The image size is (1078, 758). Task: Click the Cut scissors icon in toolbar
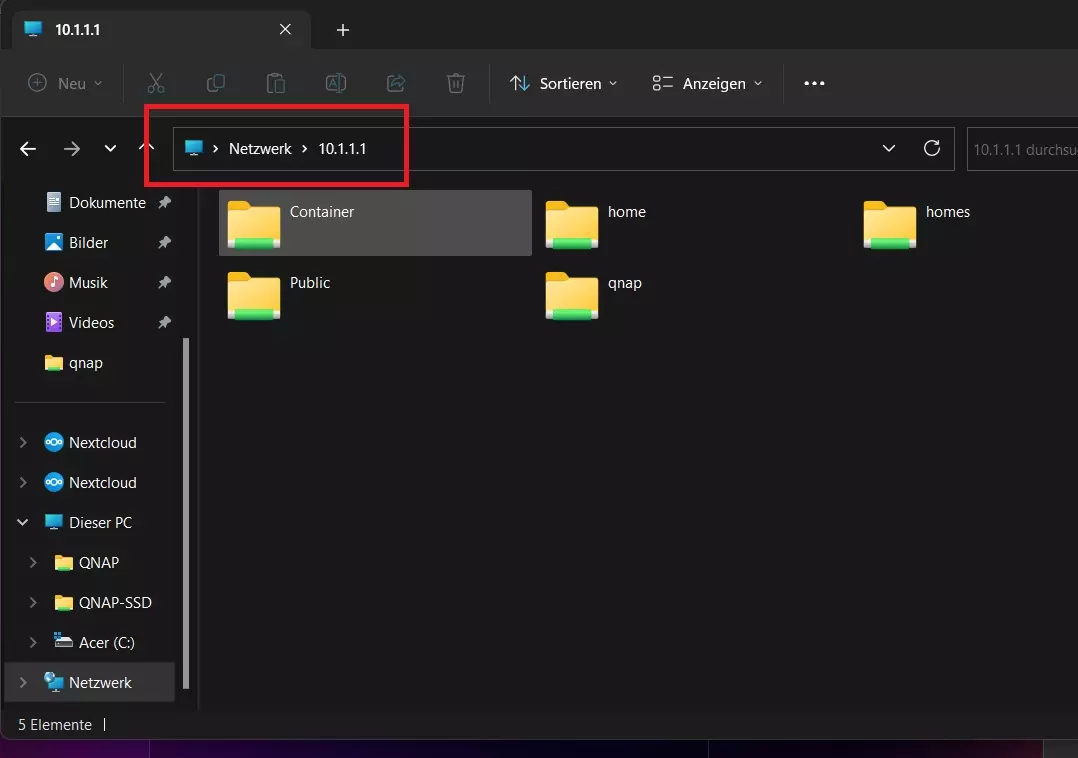pyautogui.click(x=156, y=84)
